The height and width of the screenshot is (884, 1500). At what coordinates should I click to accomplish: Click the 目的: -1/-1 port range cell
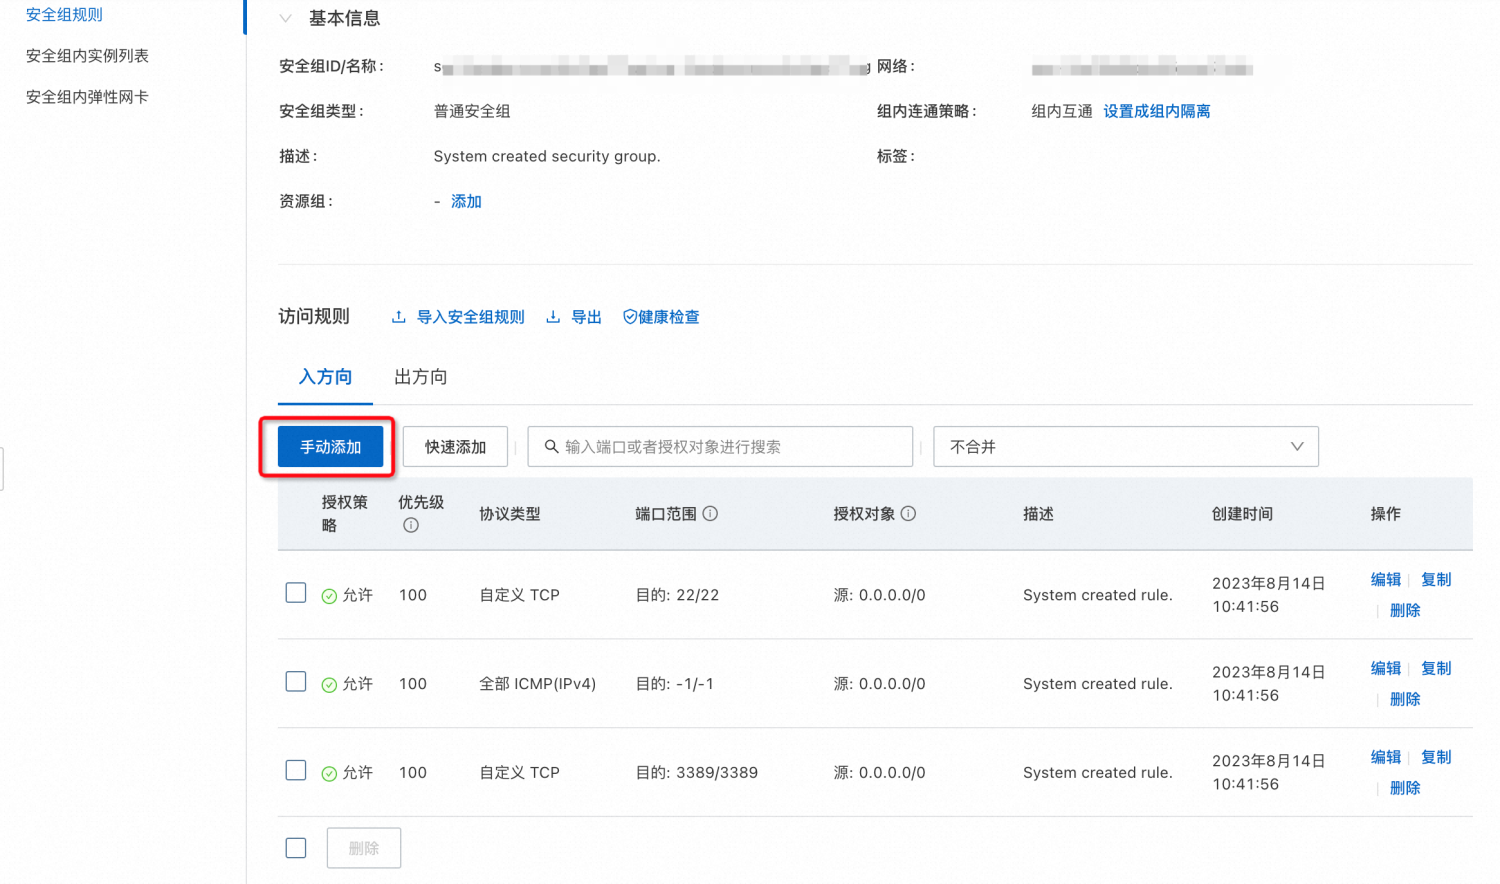(675, 684)
